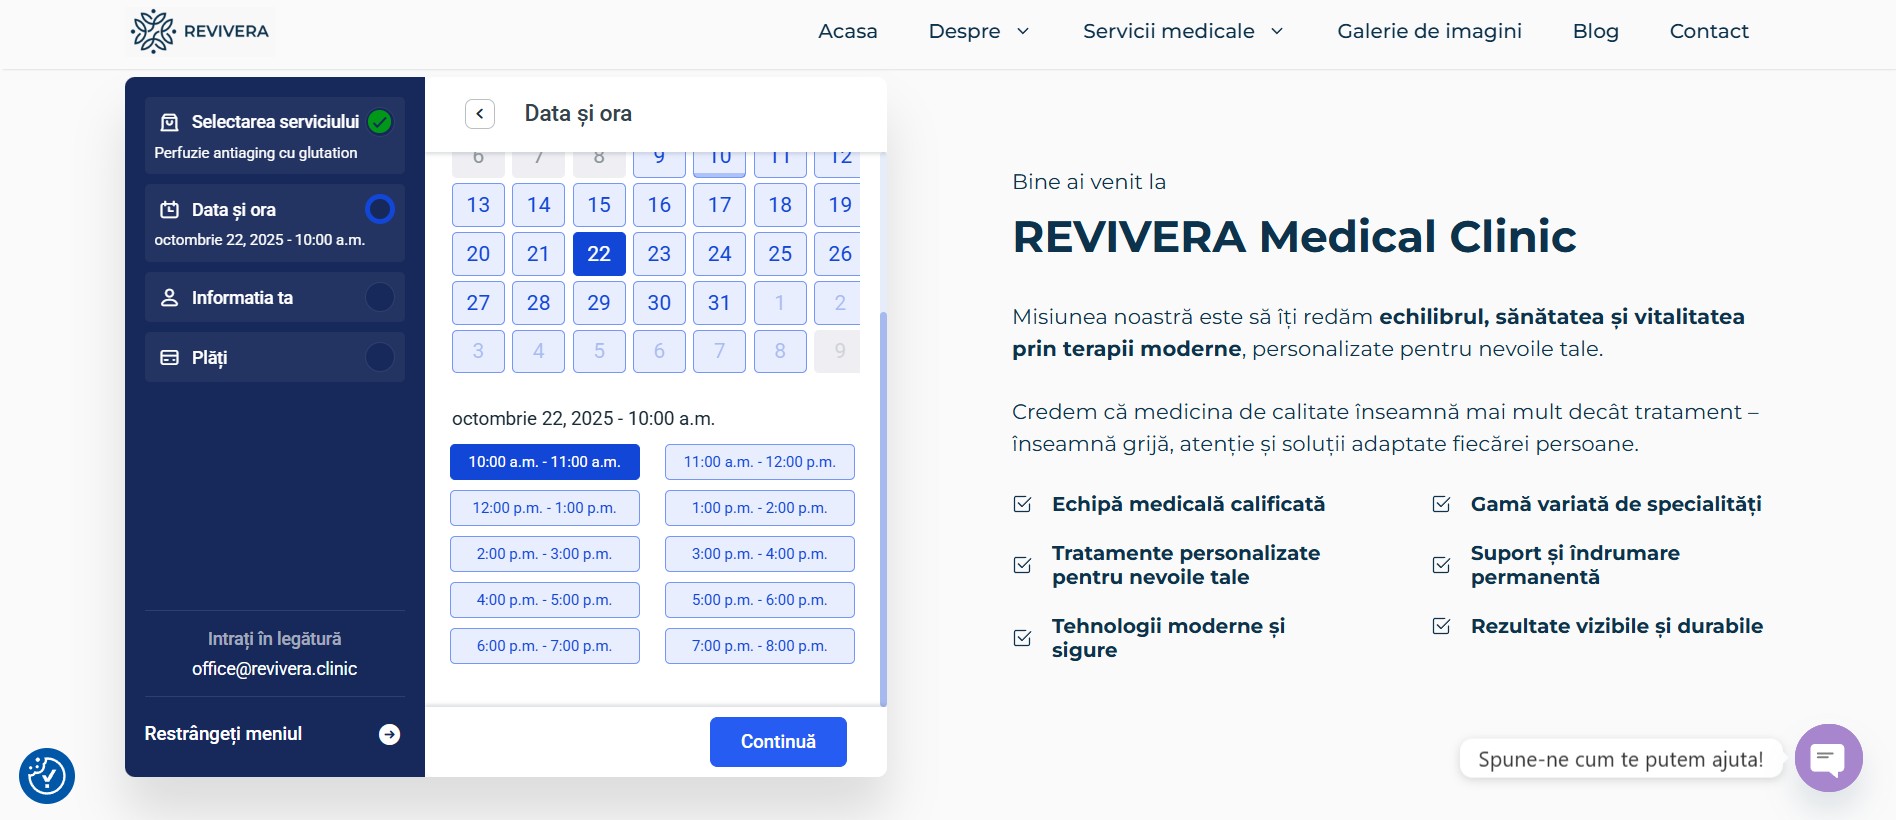
Task: Click the person icon beside Informatia ta
Action: pos(170,298)
